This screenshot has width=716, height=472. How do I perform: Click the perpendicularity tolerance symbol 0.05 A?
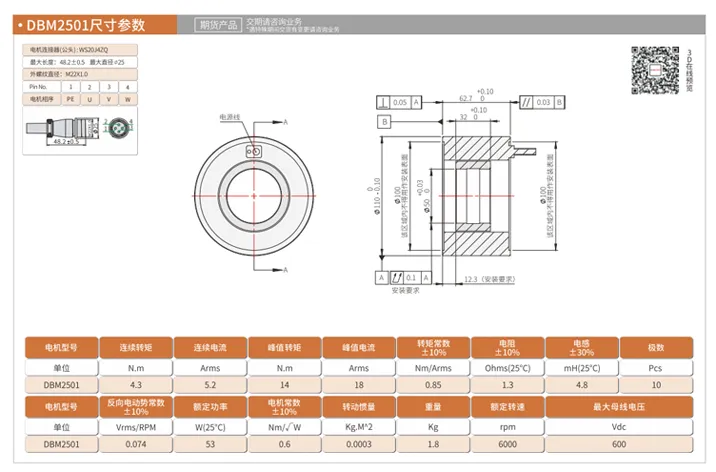398,102
